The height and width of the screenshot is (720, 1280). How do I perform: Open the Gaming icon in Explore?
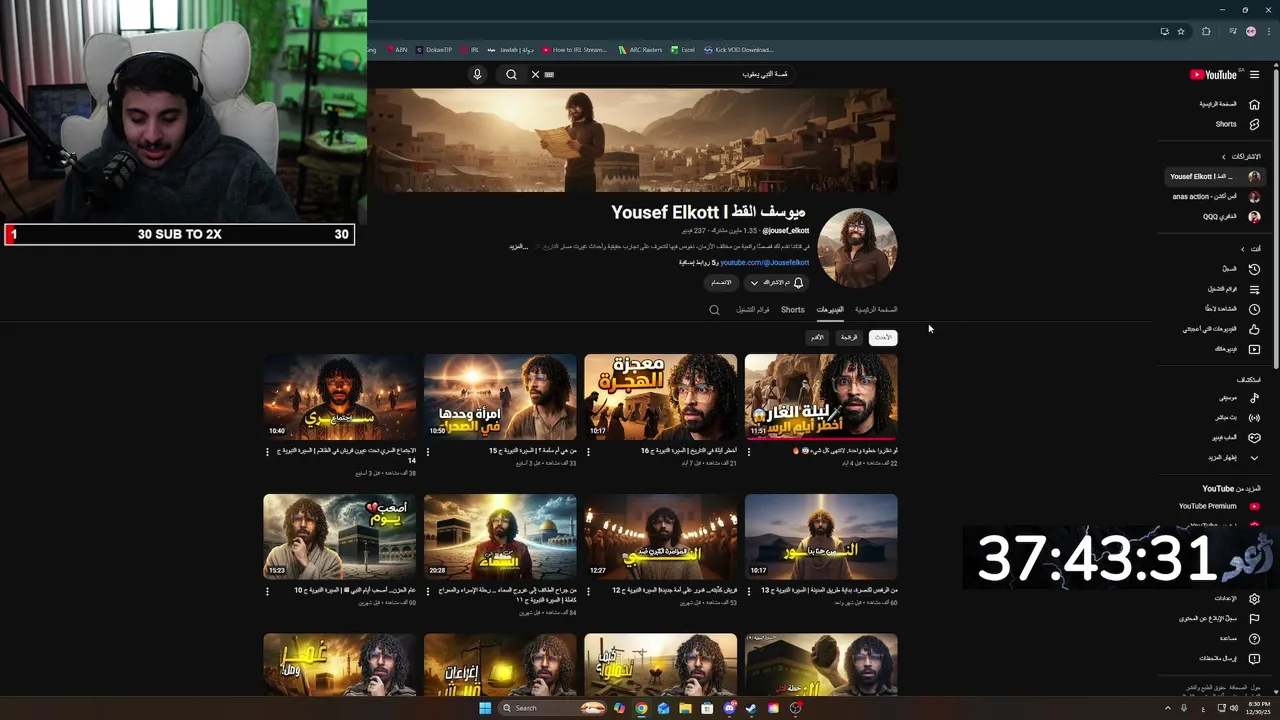(1254, 437)
